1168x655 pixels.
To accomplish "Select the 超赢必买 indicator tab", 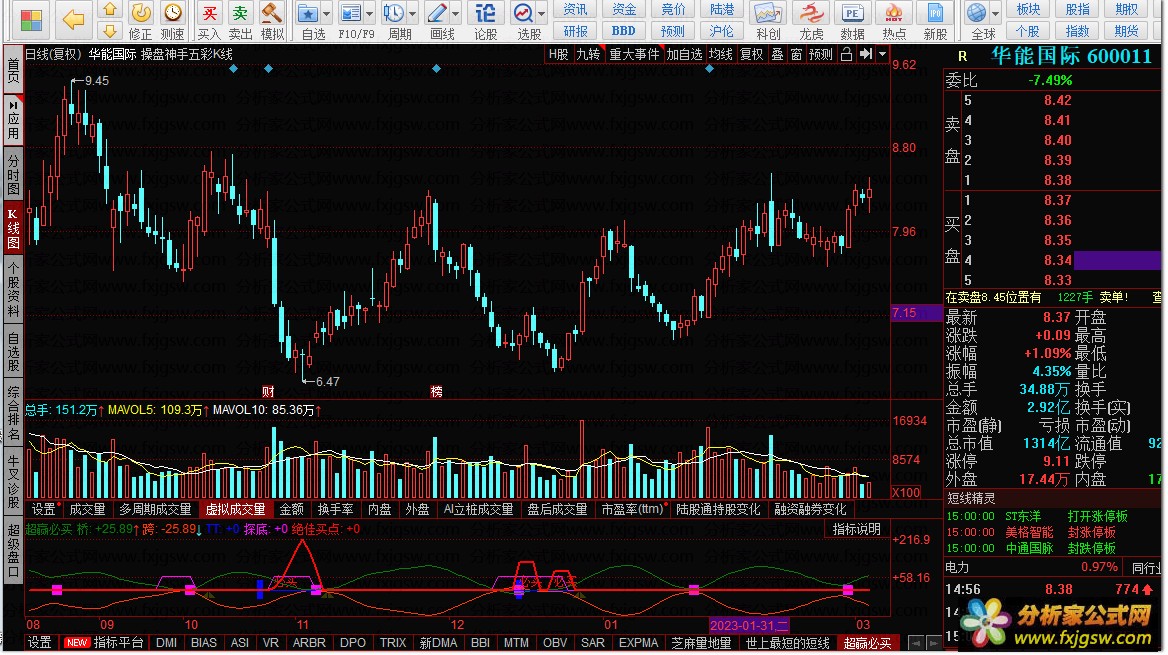I will coord(867,643).
